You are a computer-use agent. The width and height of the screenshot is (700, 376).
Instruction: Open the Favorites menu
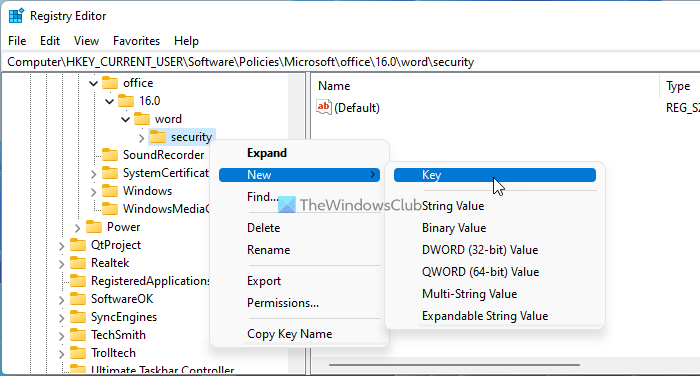[136, 41]
